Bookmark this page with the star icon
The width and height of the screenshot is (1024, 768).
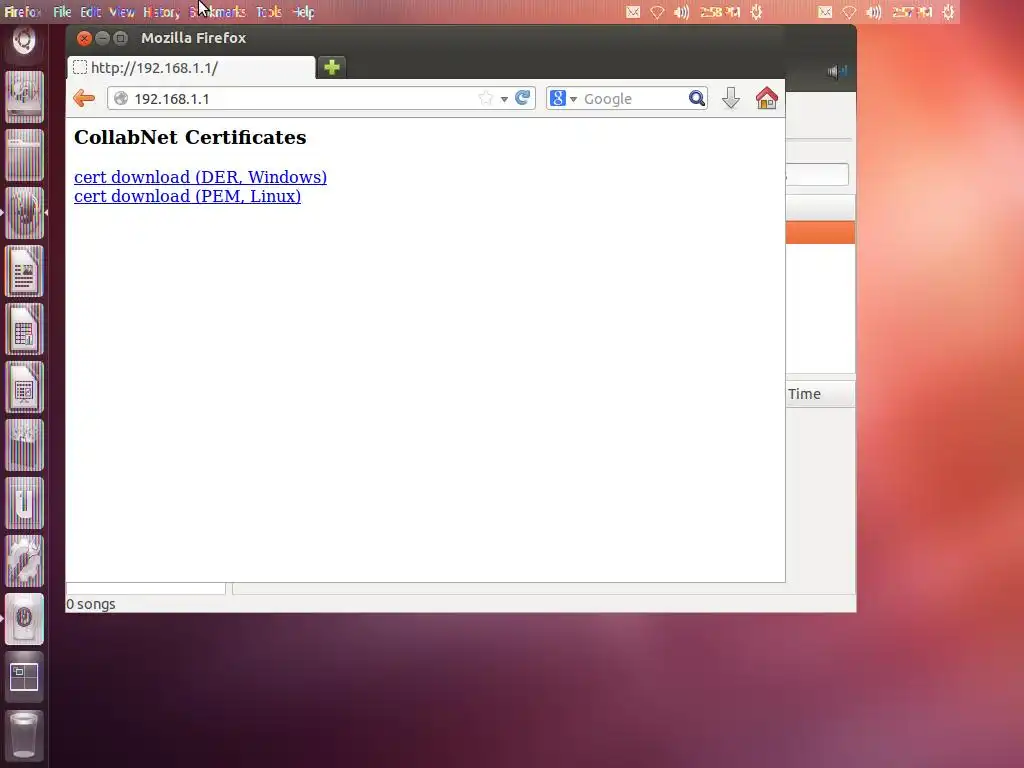pyautogui.click(x=485, y=98)
